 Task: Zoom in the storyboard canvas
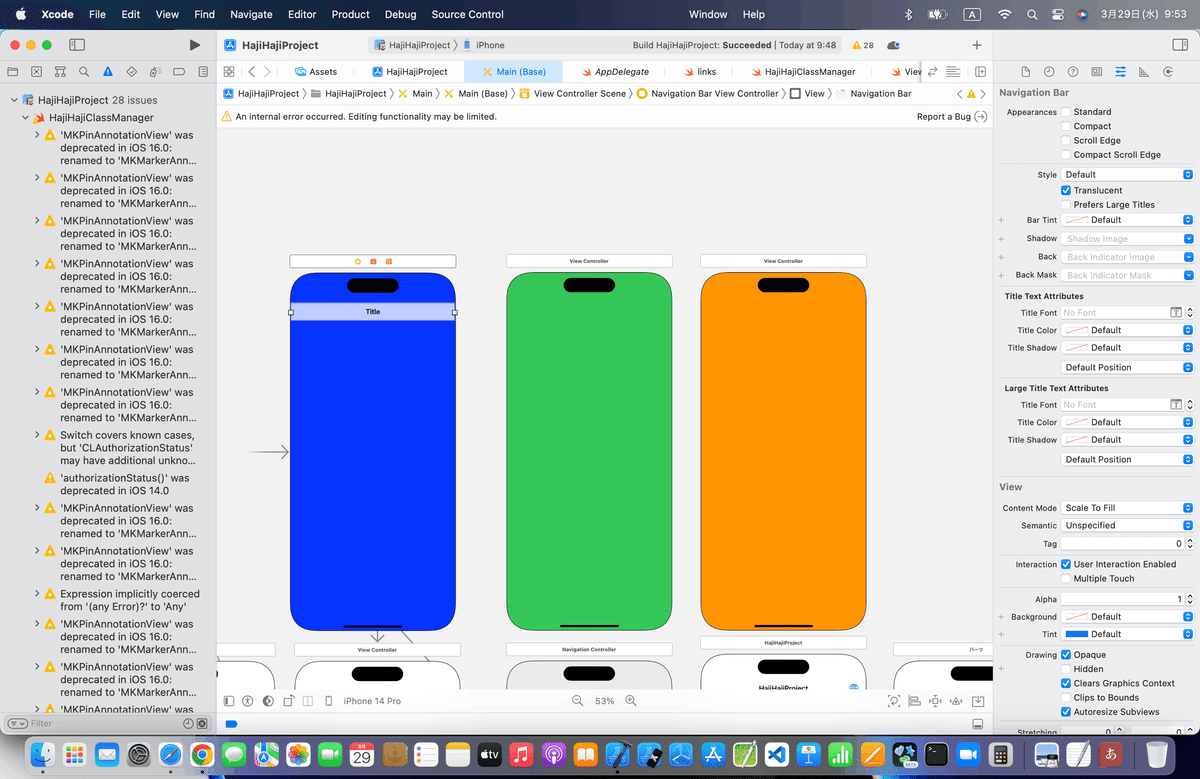click(x=630, y=701)
